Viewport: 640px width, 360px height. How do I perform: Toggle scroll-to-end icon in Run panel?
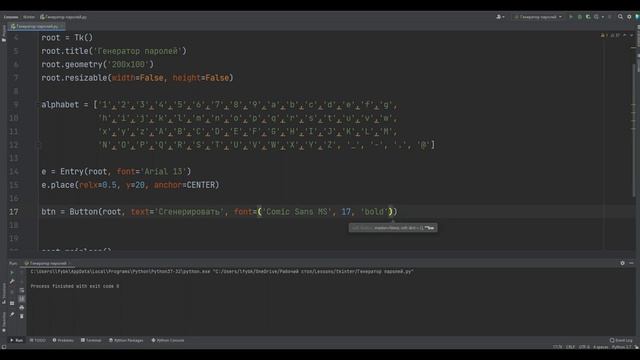[x=22, y=299]
